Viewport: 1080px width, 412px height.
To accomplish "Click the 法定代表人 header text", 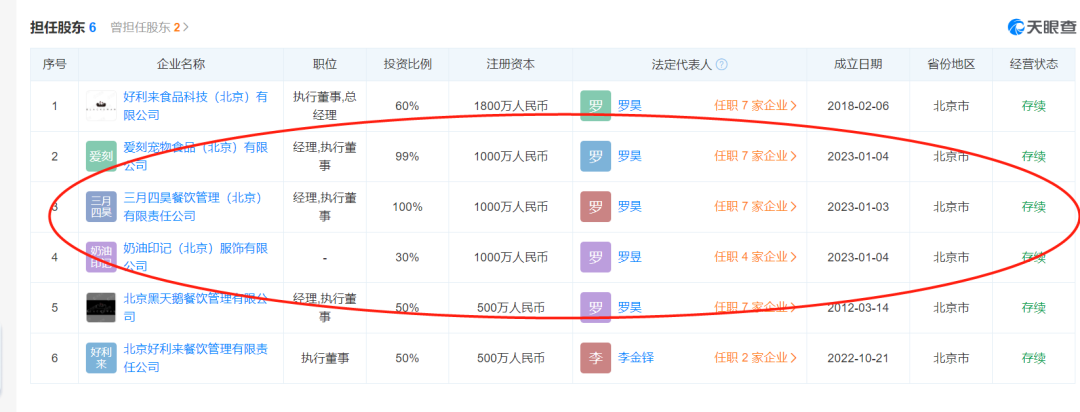I will (682, 65).
